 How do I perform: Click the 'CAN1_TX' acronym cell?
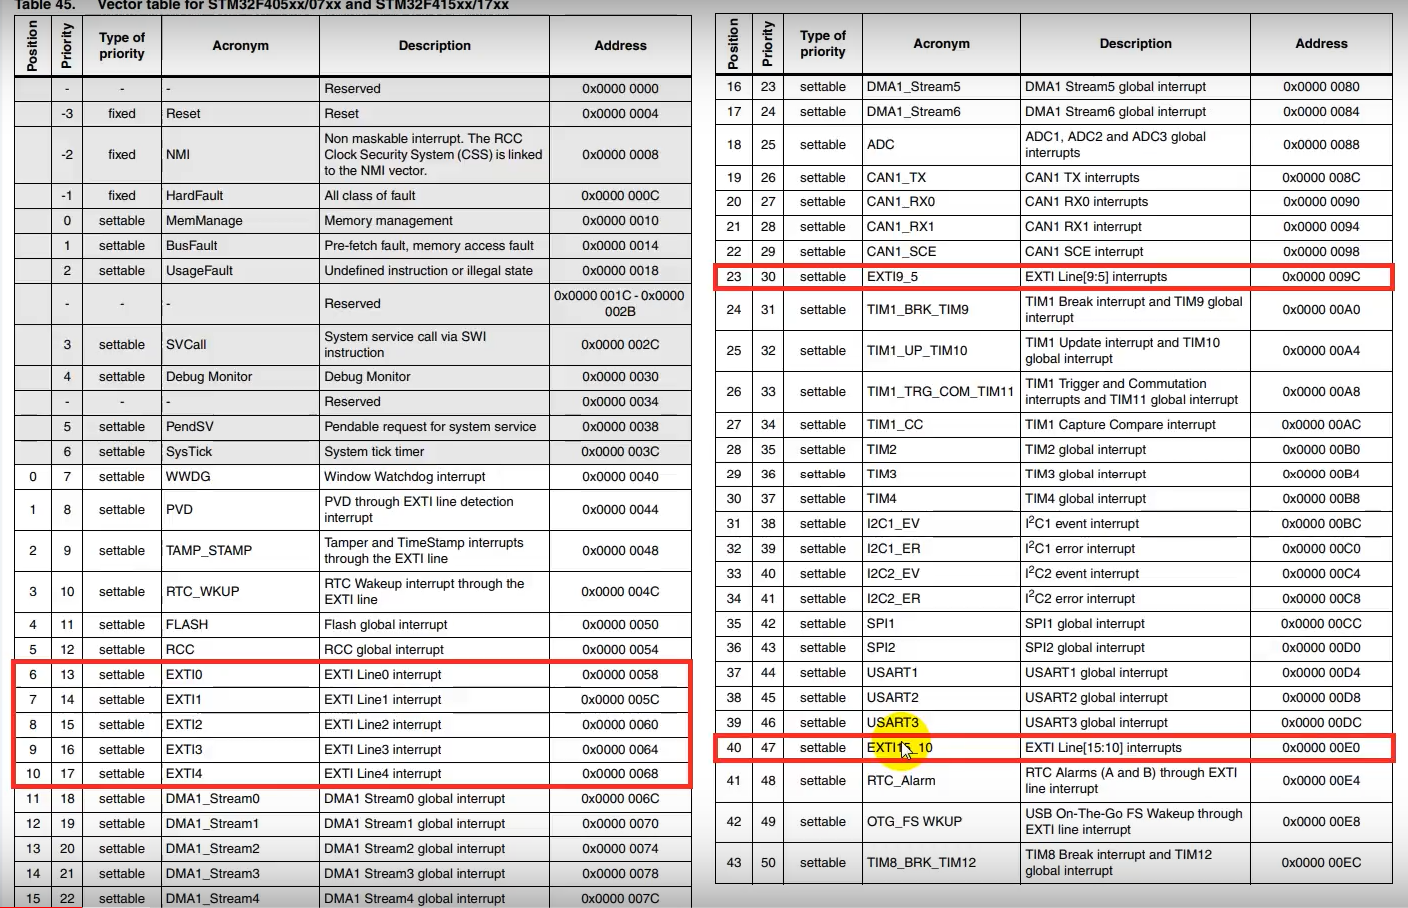941,177
